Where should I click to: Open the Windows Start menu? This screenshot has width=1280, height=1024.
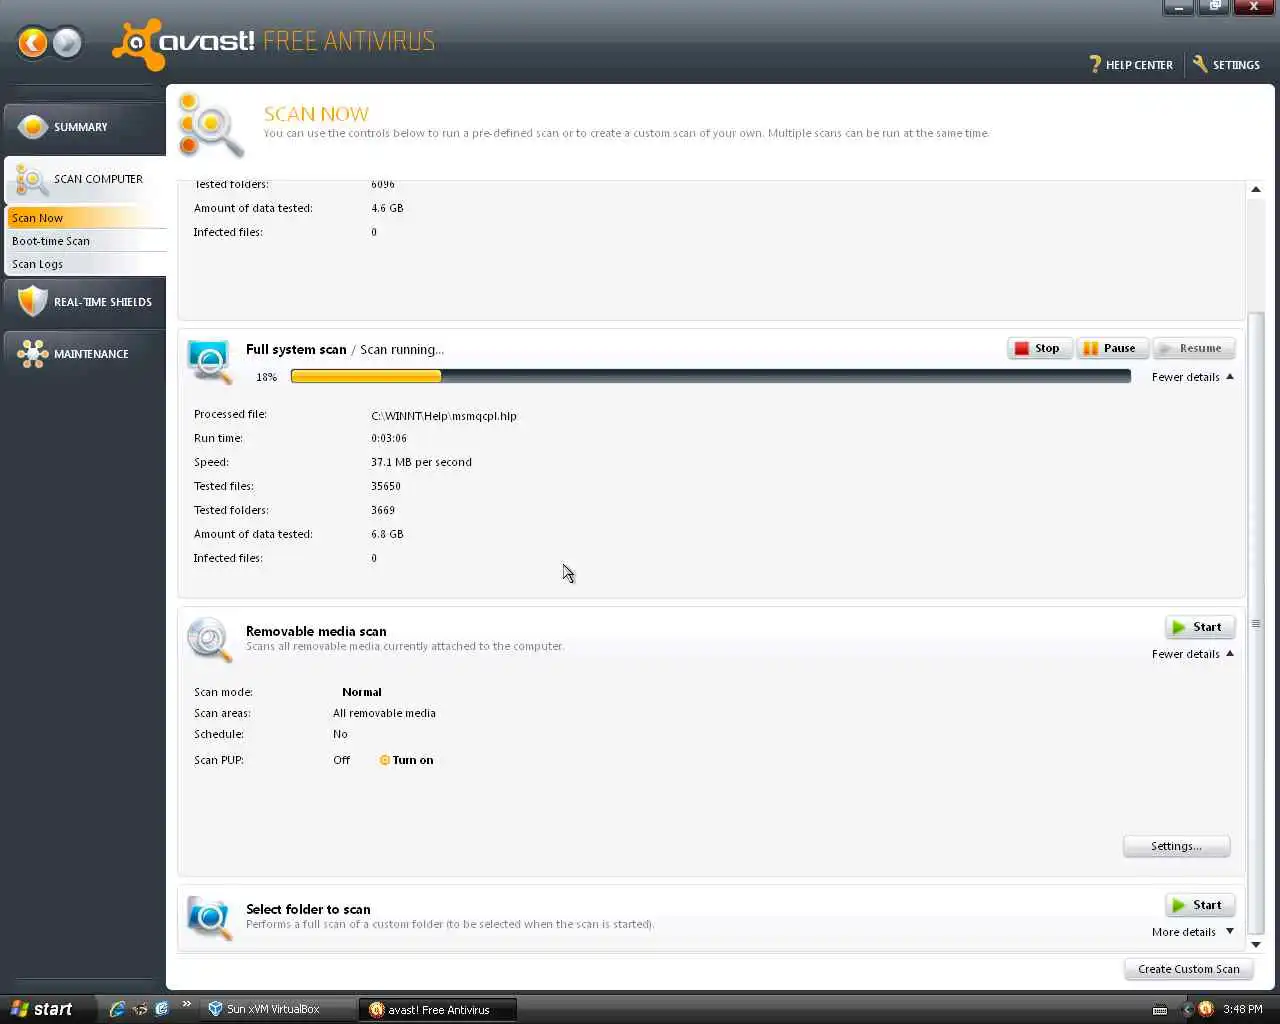[x=48, y=1009]
